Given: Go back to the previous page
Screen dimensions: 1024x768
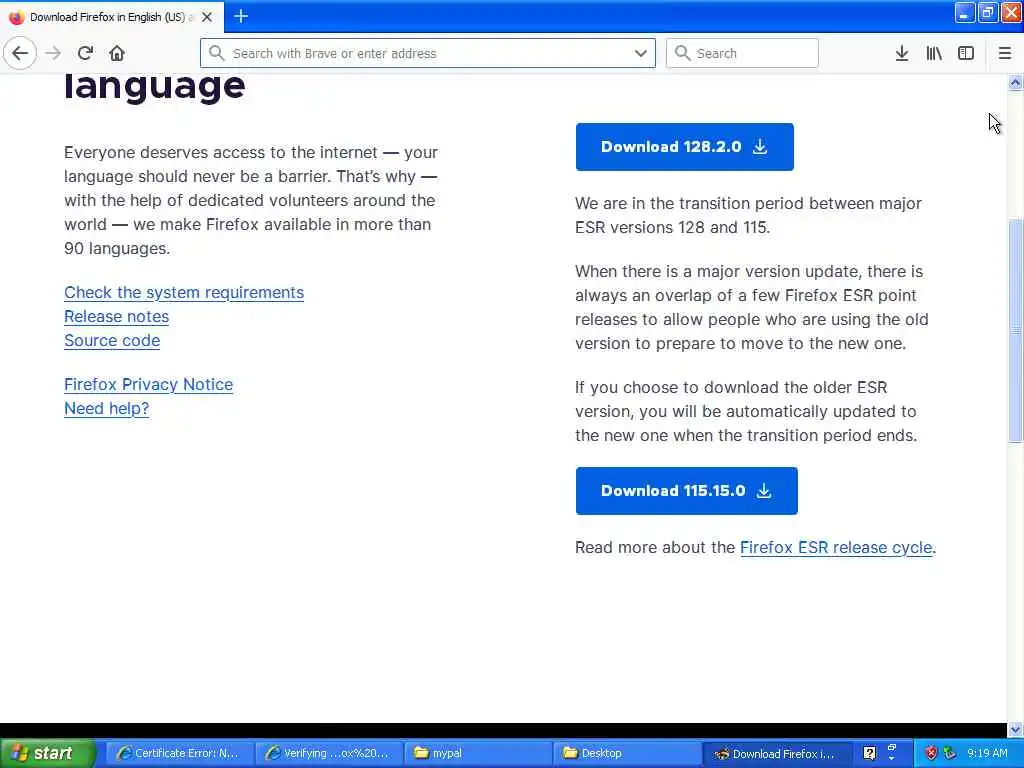Looking at the screenshot, I should pyautogui.click(x=20, y=53).
